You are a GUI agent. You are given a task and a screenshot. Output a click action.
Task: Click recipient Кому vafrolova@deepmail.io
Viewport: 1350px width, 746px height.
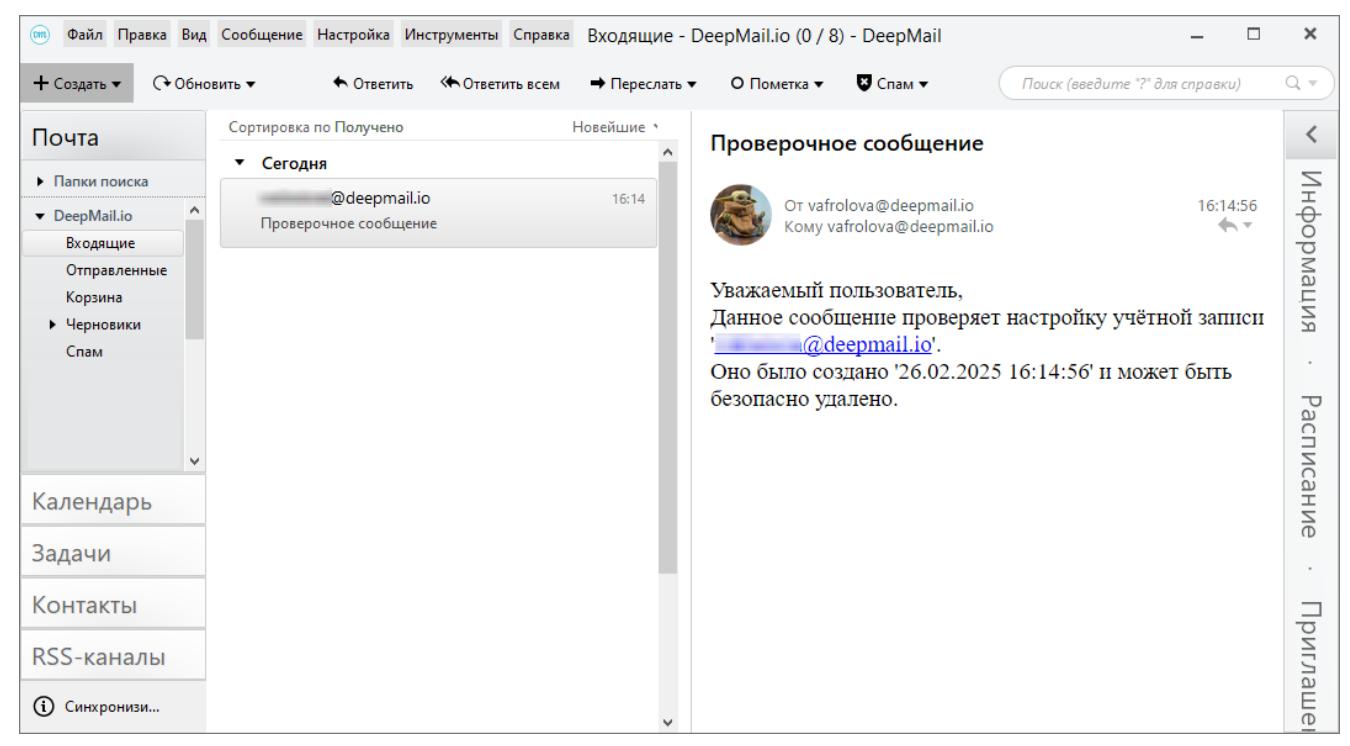888,226
